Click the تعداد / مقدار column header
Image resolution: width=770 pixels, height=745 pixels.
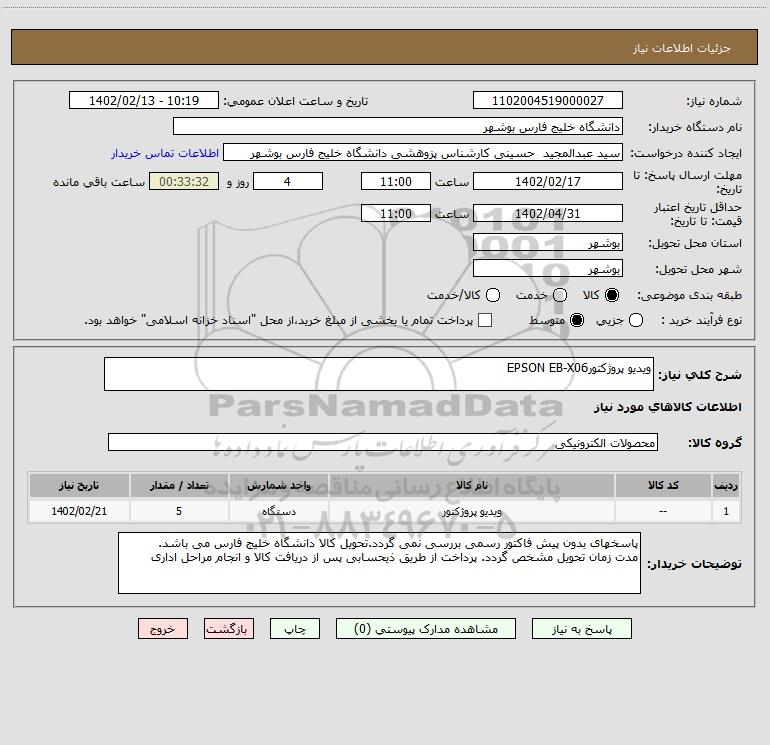pos(179,485)
